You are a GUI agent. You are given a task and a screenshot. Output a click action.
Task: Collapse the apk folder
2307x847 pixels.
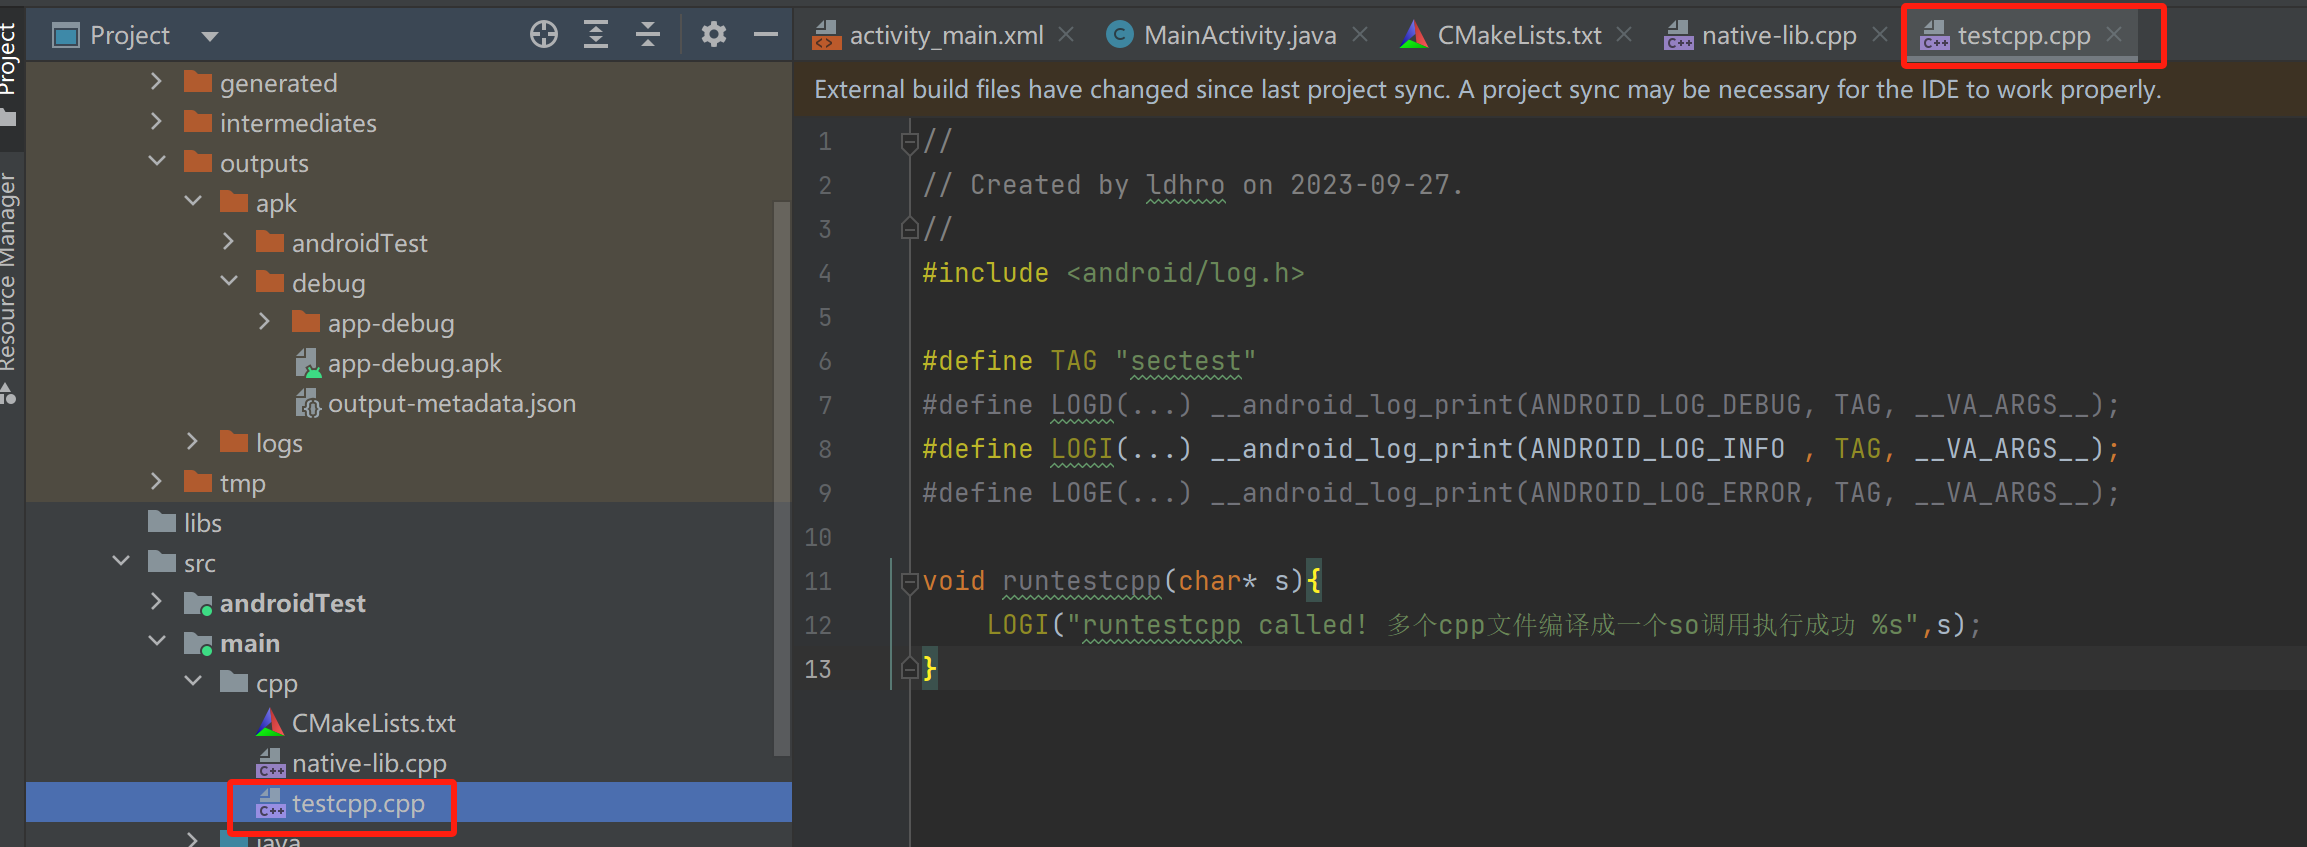(x=193, y=201)
